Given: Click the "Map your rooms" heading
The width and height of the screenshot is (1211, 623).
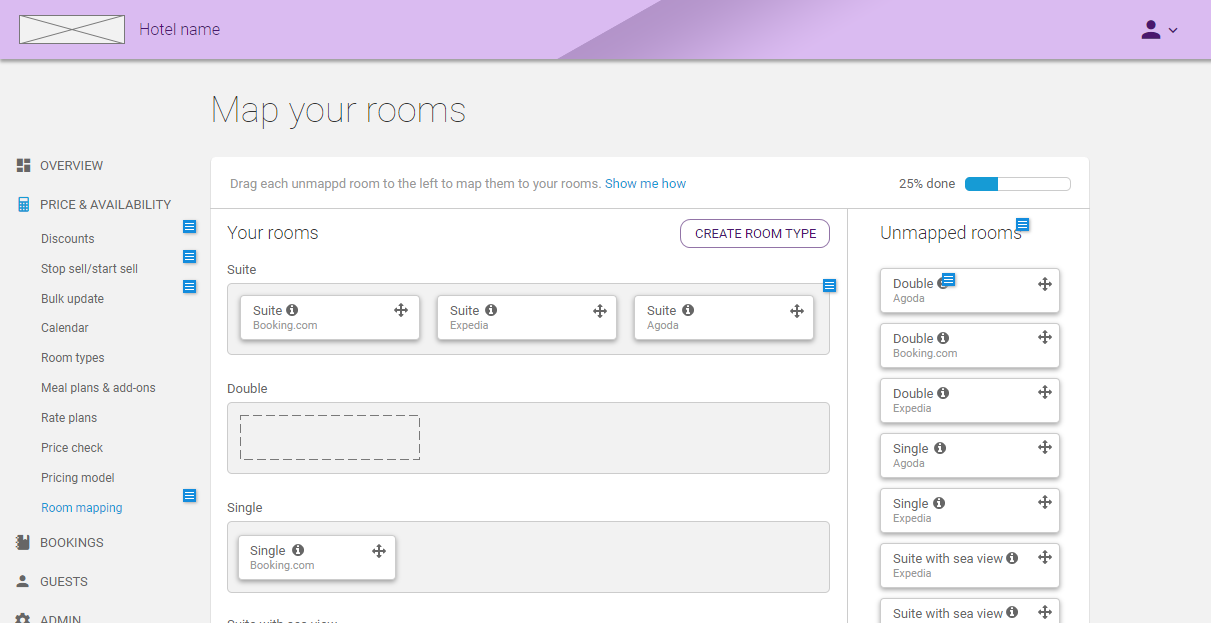Looking at the screenshot, I should 338,110.
